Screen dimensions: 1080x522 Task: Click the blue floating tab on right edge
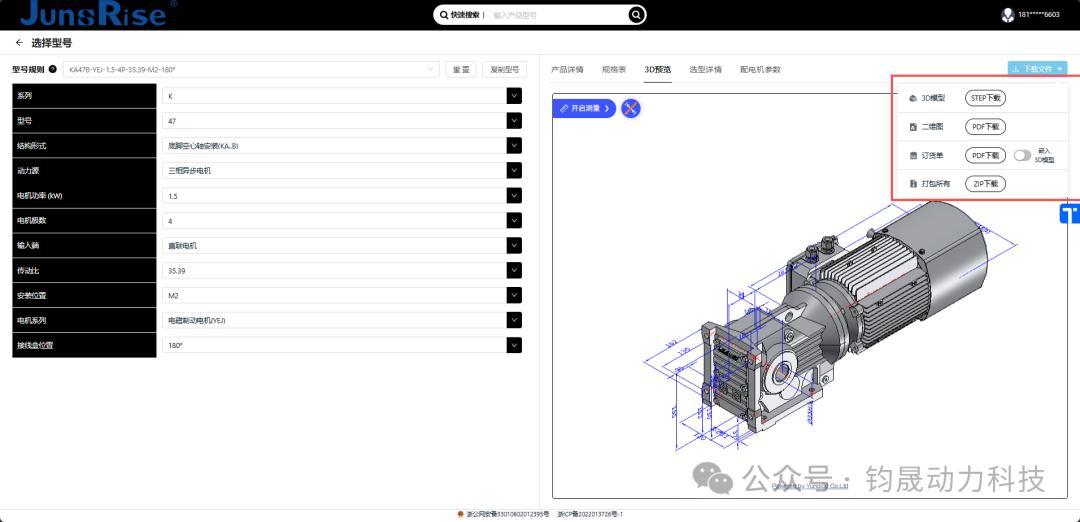click(x=1070, y=213)
